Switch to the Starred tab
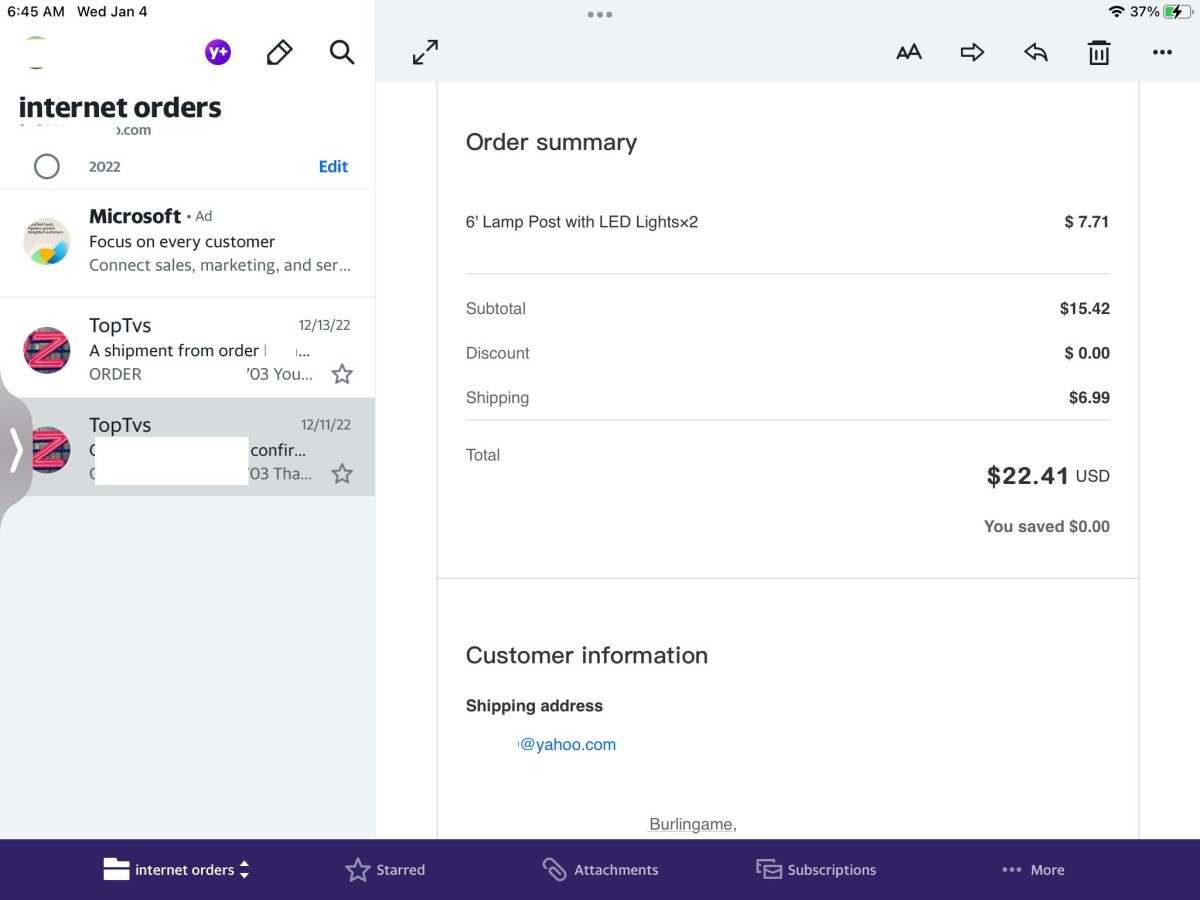Viewport: 1200px width, 900px height. [385, 870]
